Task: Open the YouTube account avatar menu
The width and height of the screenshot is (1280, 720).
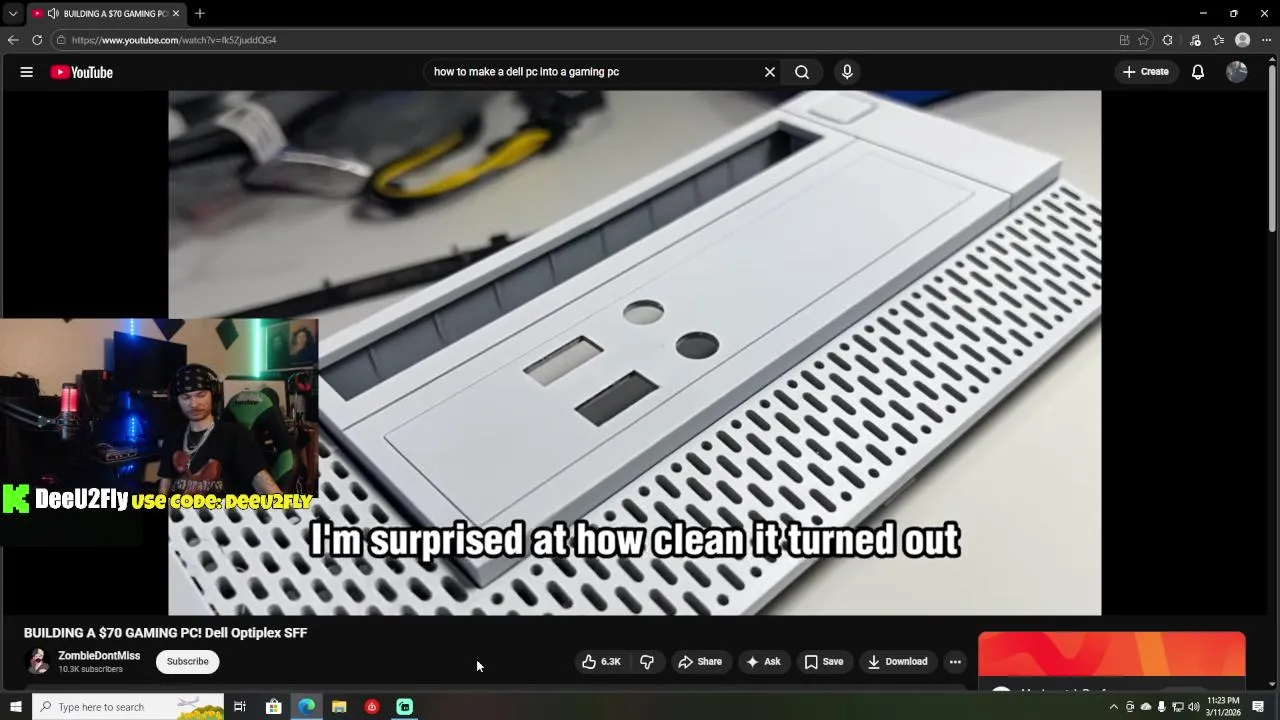Action: pos(1237,72)
